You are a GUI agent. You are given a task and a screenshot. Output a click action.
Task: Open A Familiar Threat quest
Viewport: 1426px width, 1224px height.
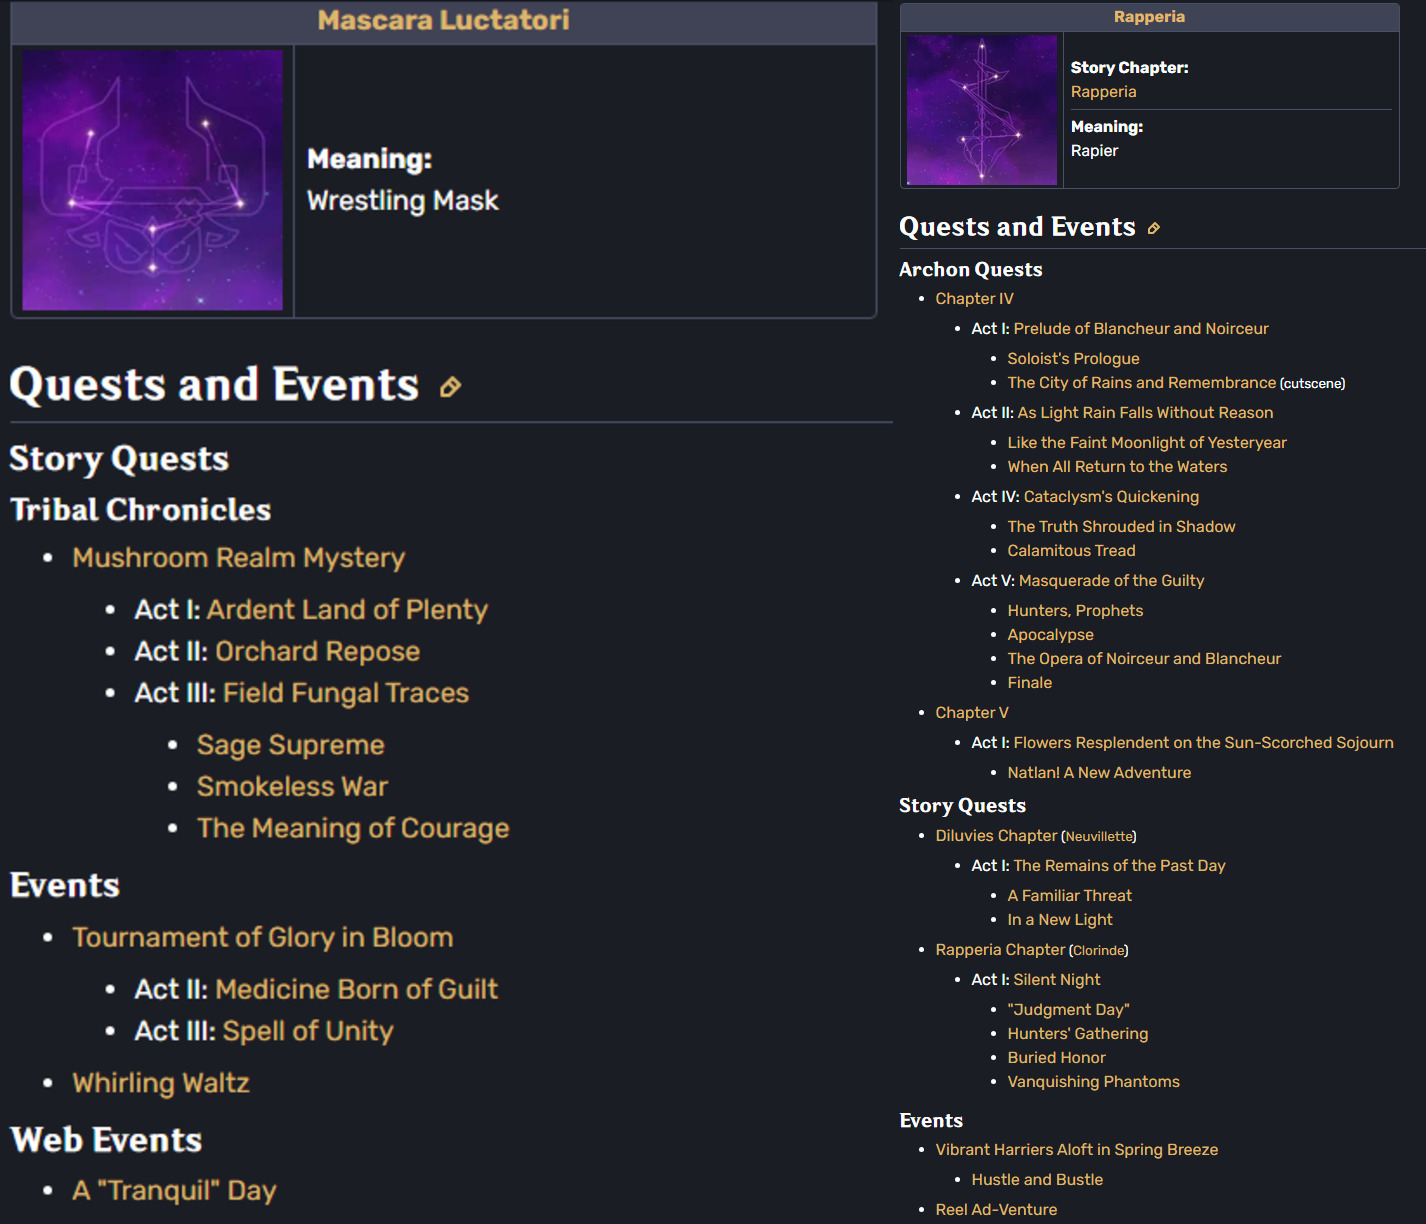pyautogui.click(x=1070, y=896)
